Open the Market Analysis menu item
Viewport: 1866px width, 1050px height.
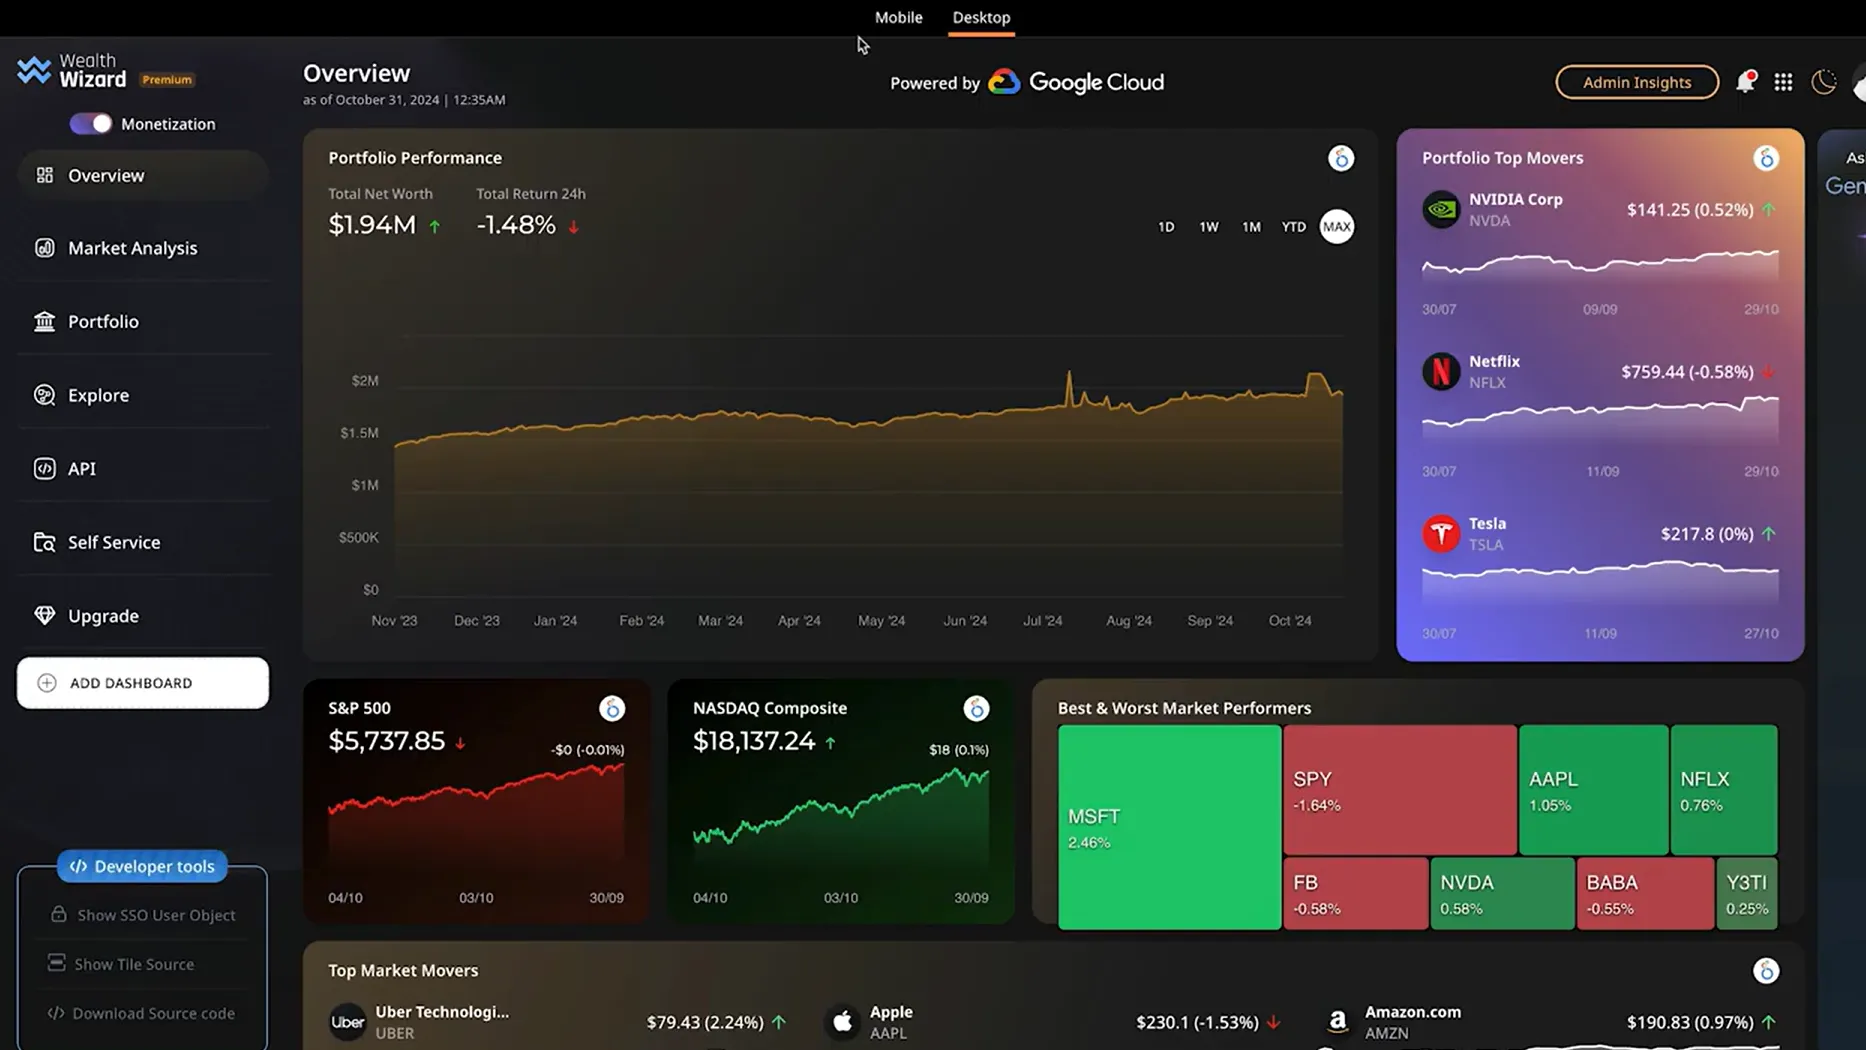click(x=143, y=248)
